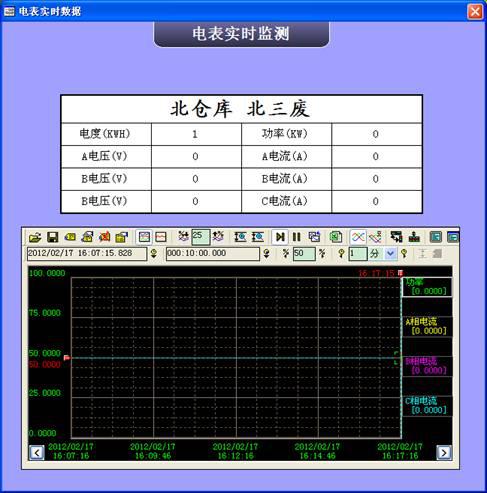Toggle the single-curve chart view icon

tap(161, 237)
